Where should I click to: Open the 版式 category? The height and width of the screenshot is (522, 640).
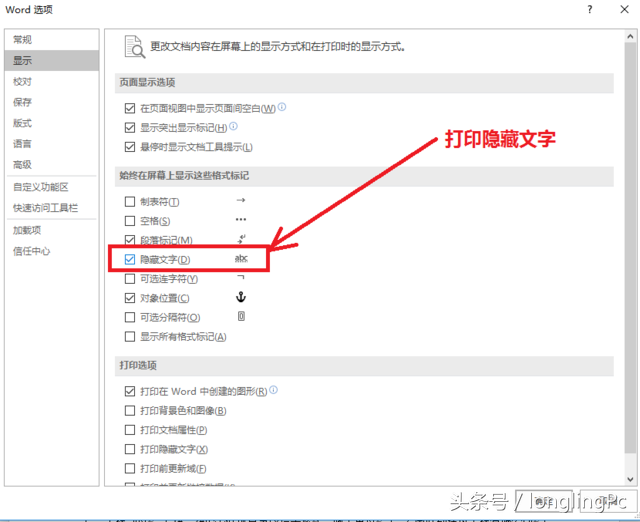tap(51, 123)
